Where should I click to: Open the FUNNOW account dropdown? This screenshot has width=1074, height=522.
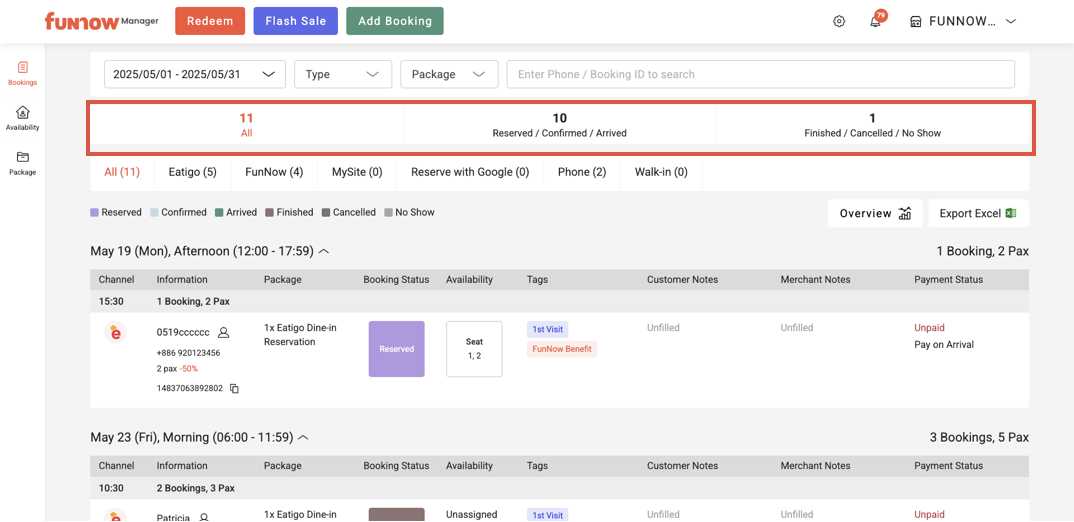tap(963, 21)
